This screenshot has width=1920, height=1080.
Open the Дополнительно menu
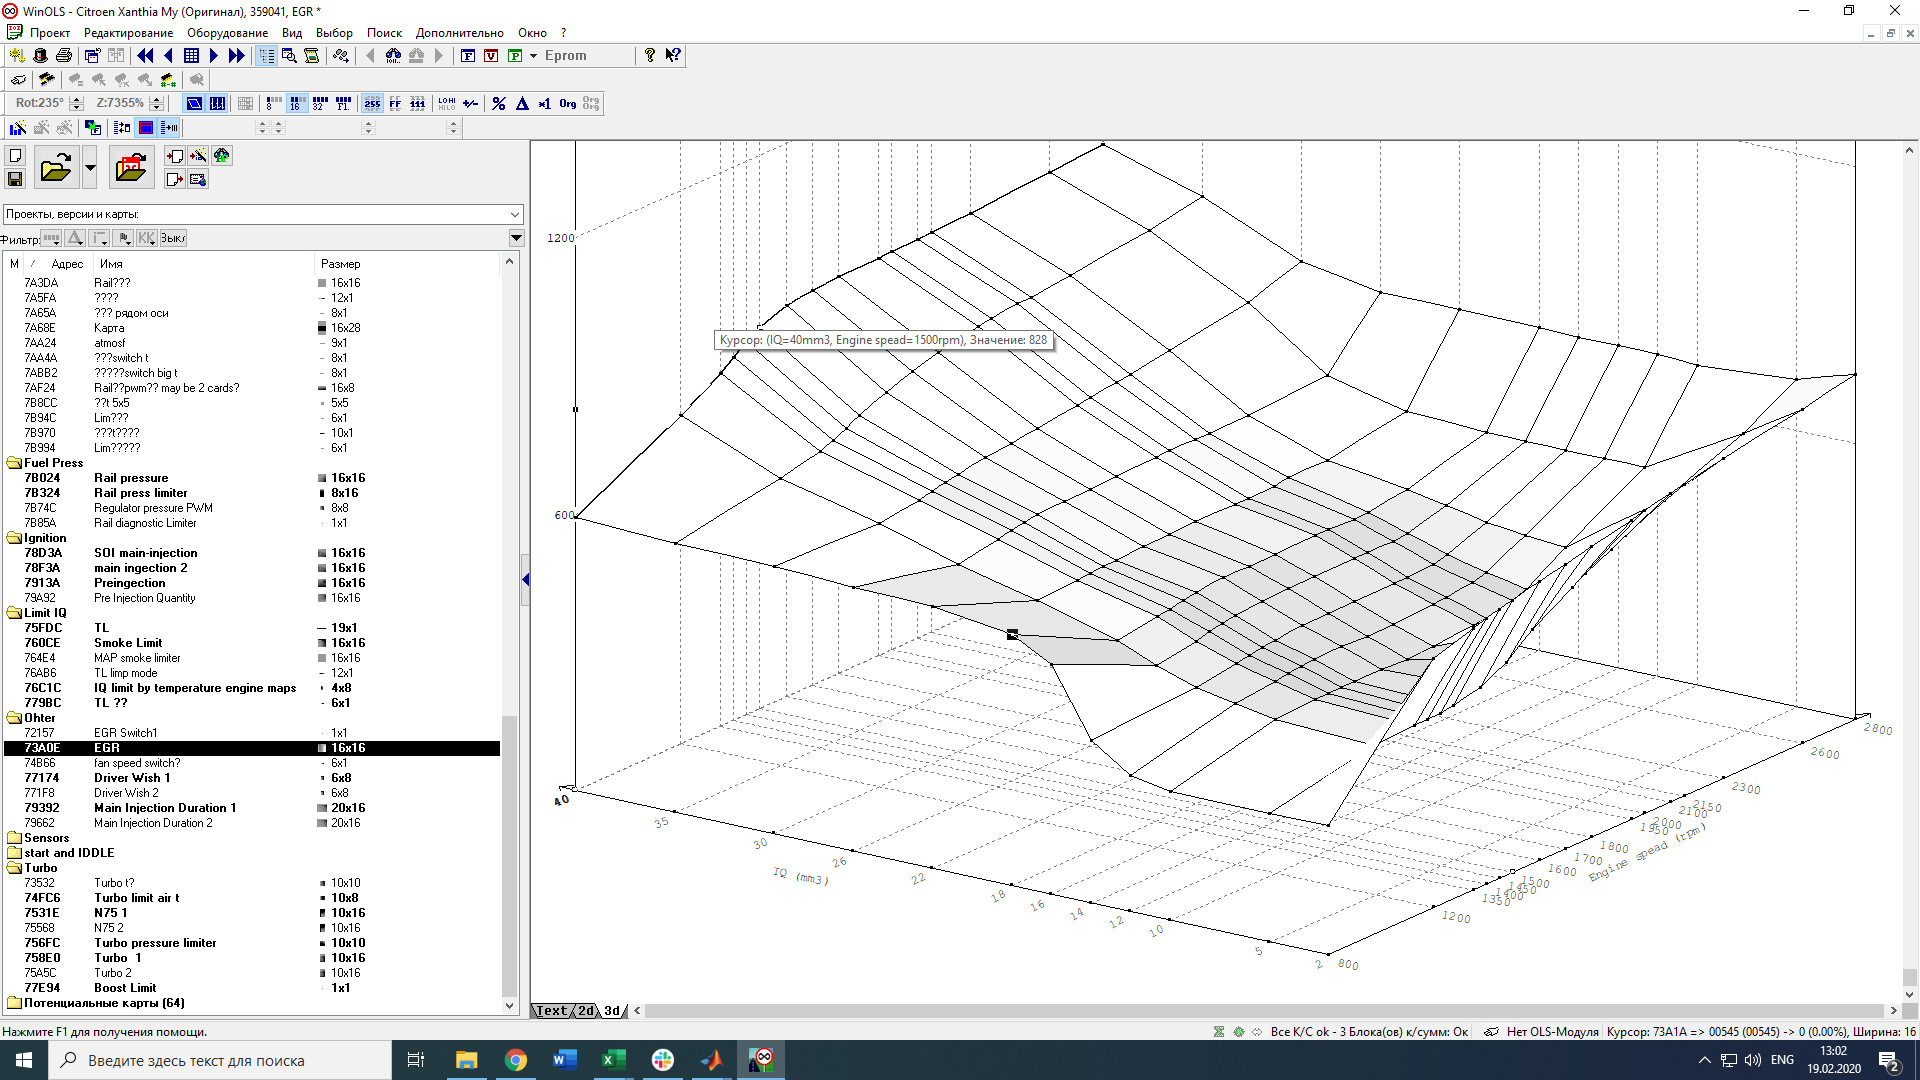point(460,33)
